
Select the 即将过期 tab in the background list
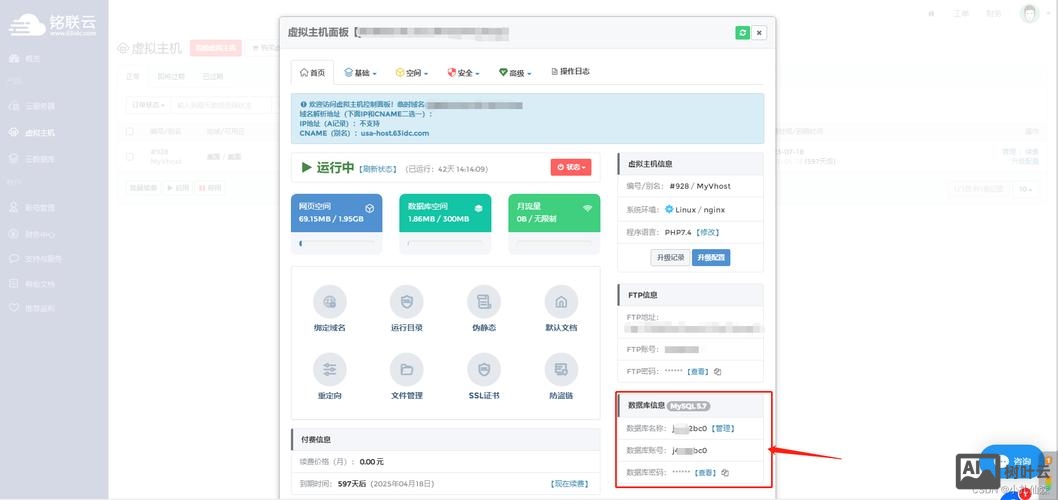(171, 76)
